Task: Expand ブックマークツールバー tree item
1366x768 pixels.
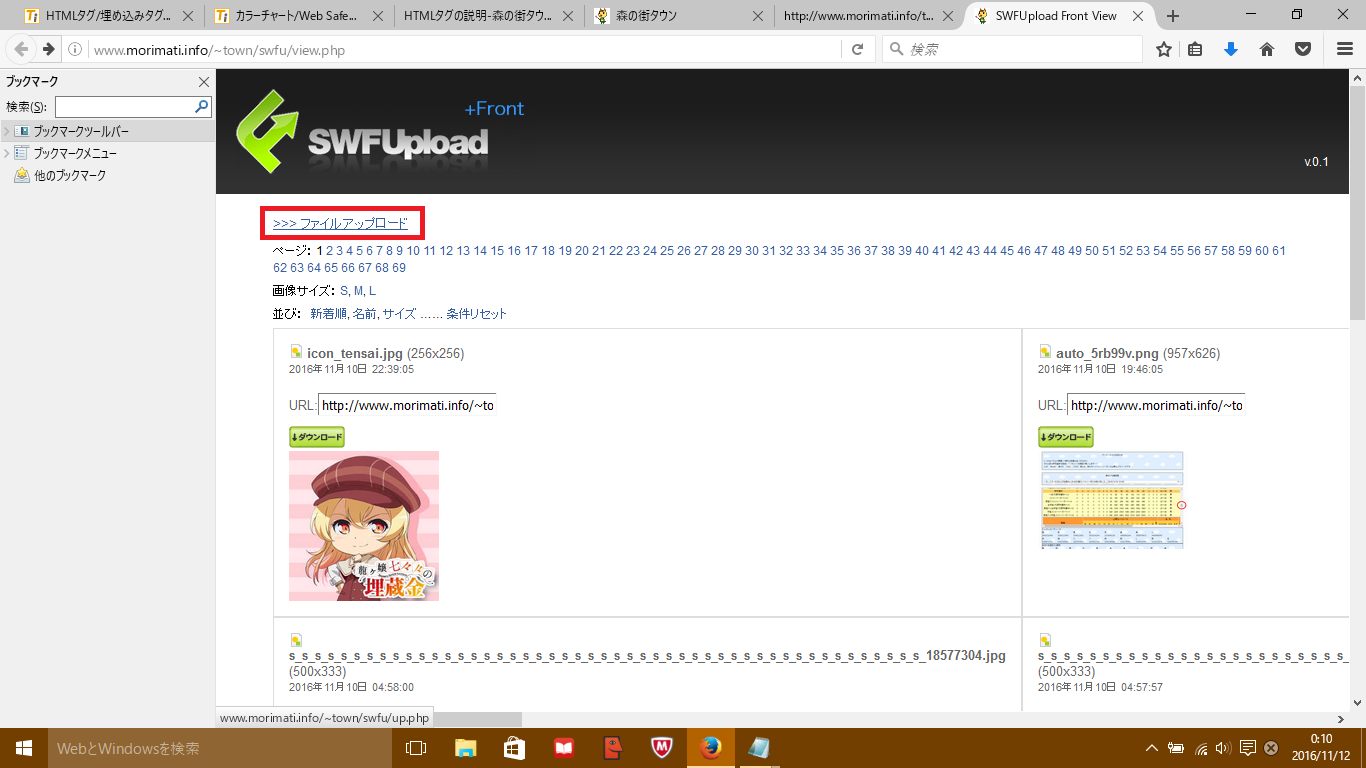Action: pos(6,131)
